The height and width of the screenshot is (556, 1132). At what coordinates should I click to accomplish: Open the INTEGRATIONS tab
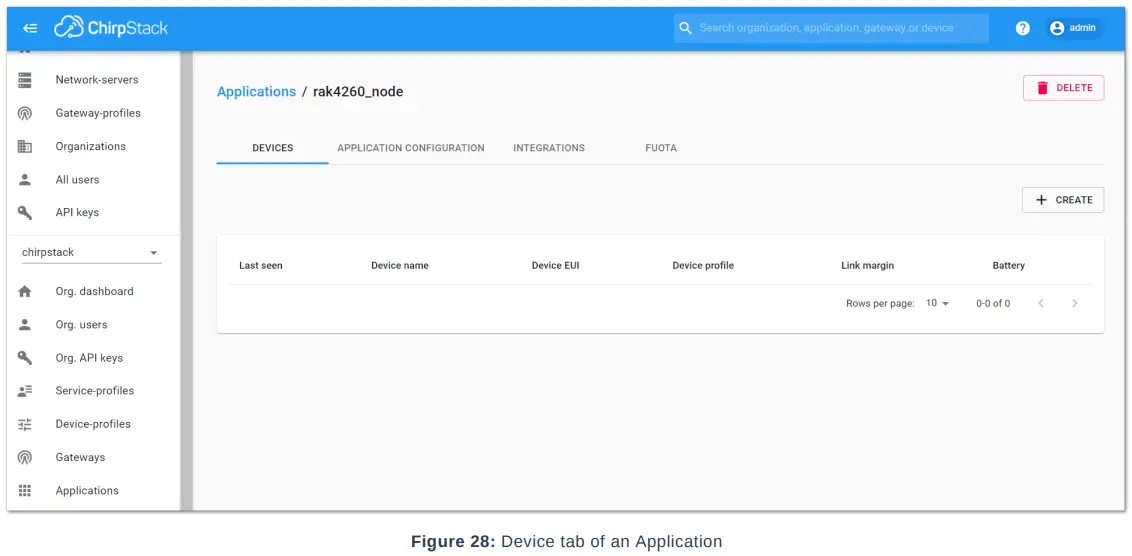[x=549, y=148]
